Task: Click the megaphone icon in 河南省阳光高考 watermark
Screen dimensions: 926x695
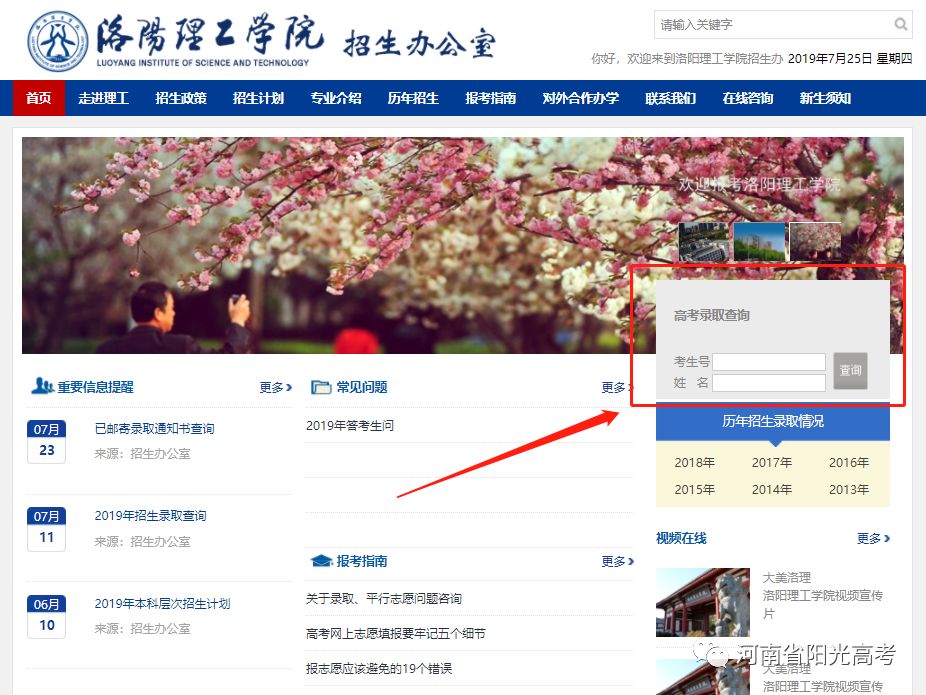Action: tap(712, 651)
